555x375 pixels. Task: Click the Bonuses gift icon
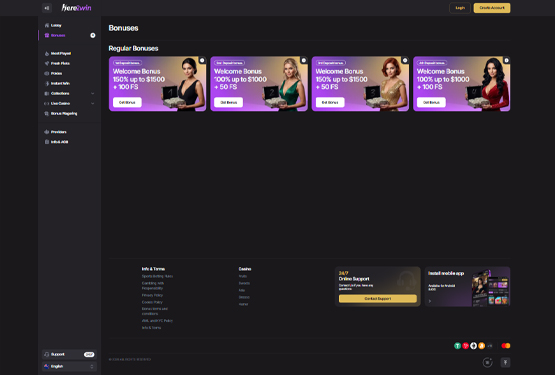click(x=47, y=35)
